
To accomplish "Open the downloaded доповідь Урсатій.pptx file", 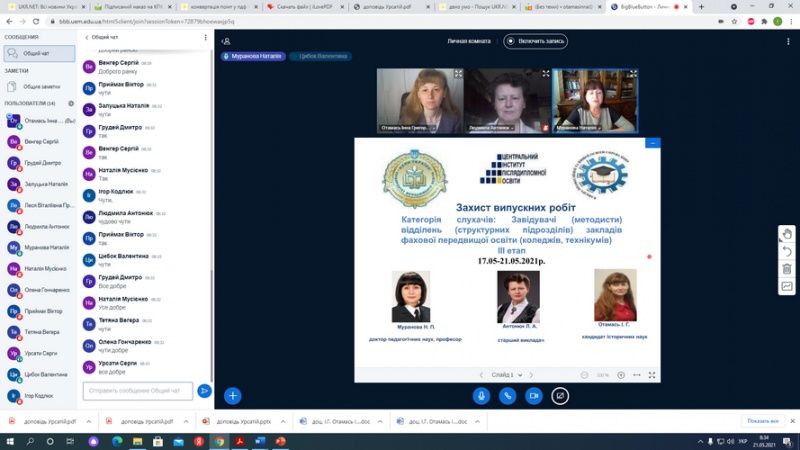I will pos(238,421).
